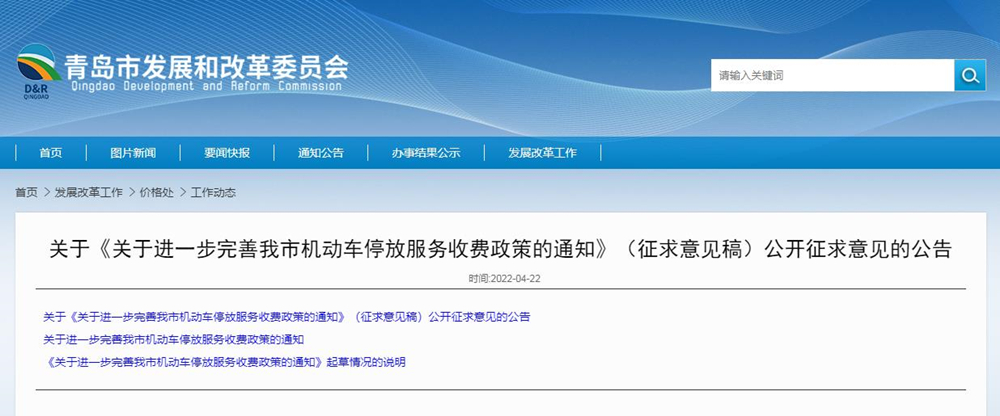Open the blue 公开征求意见的公告 attachment link
Image resolution: width=1000 pixels, height=416 pixels.
(x=286, y=317)
